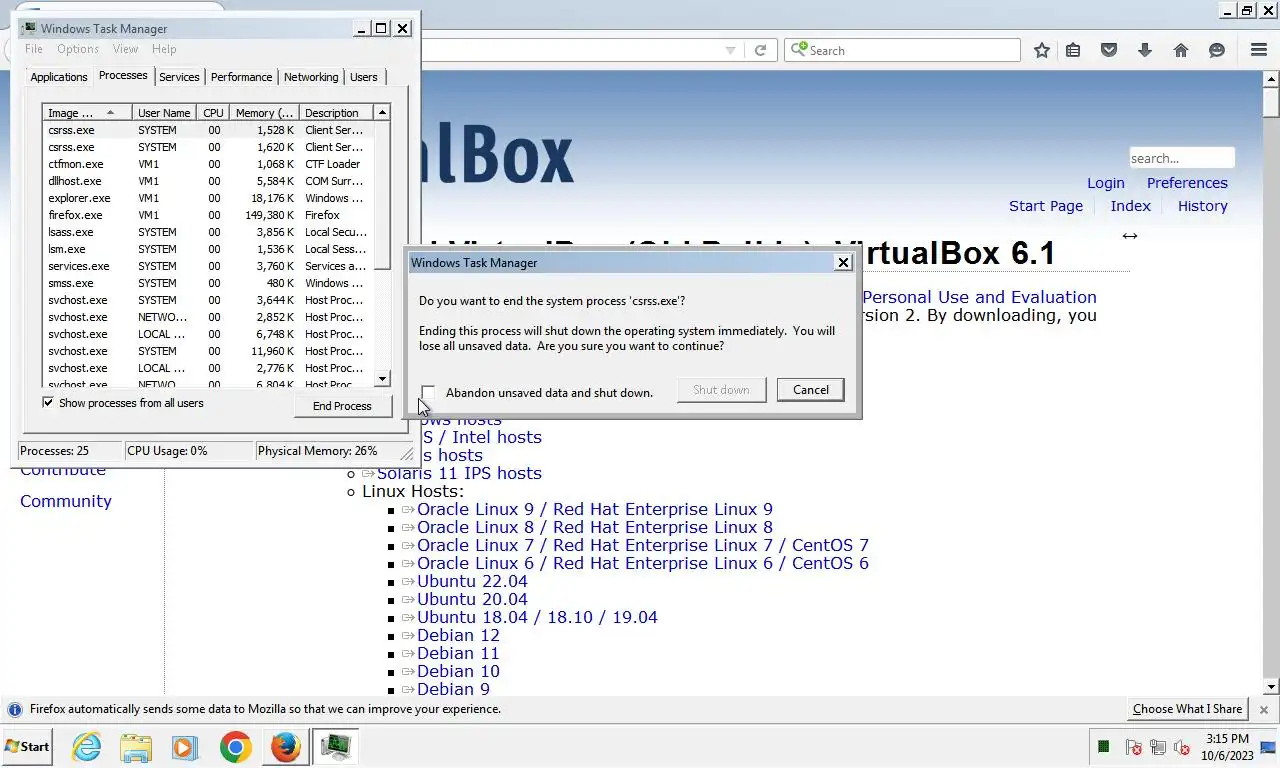Close the end process confirmation dialog
This screenshot has width=1280, height=768.
pos(843,262)
